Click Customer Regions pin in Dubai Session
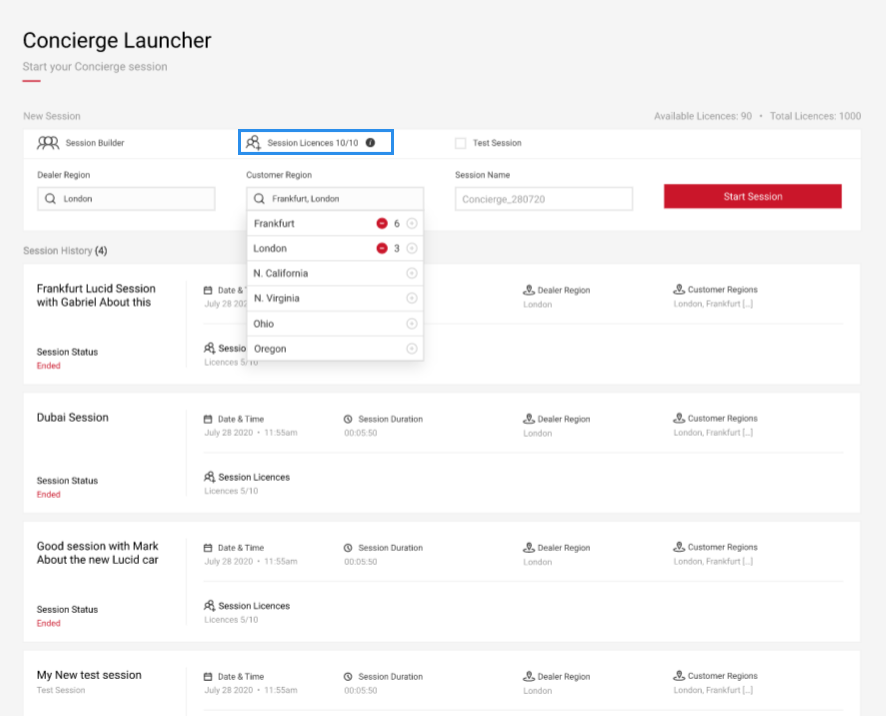This screenshot has height=716, width=886. [x=679, y=418]
